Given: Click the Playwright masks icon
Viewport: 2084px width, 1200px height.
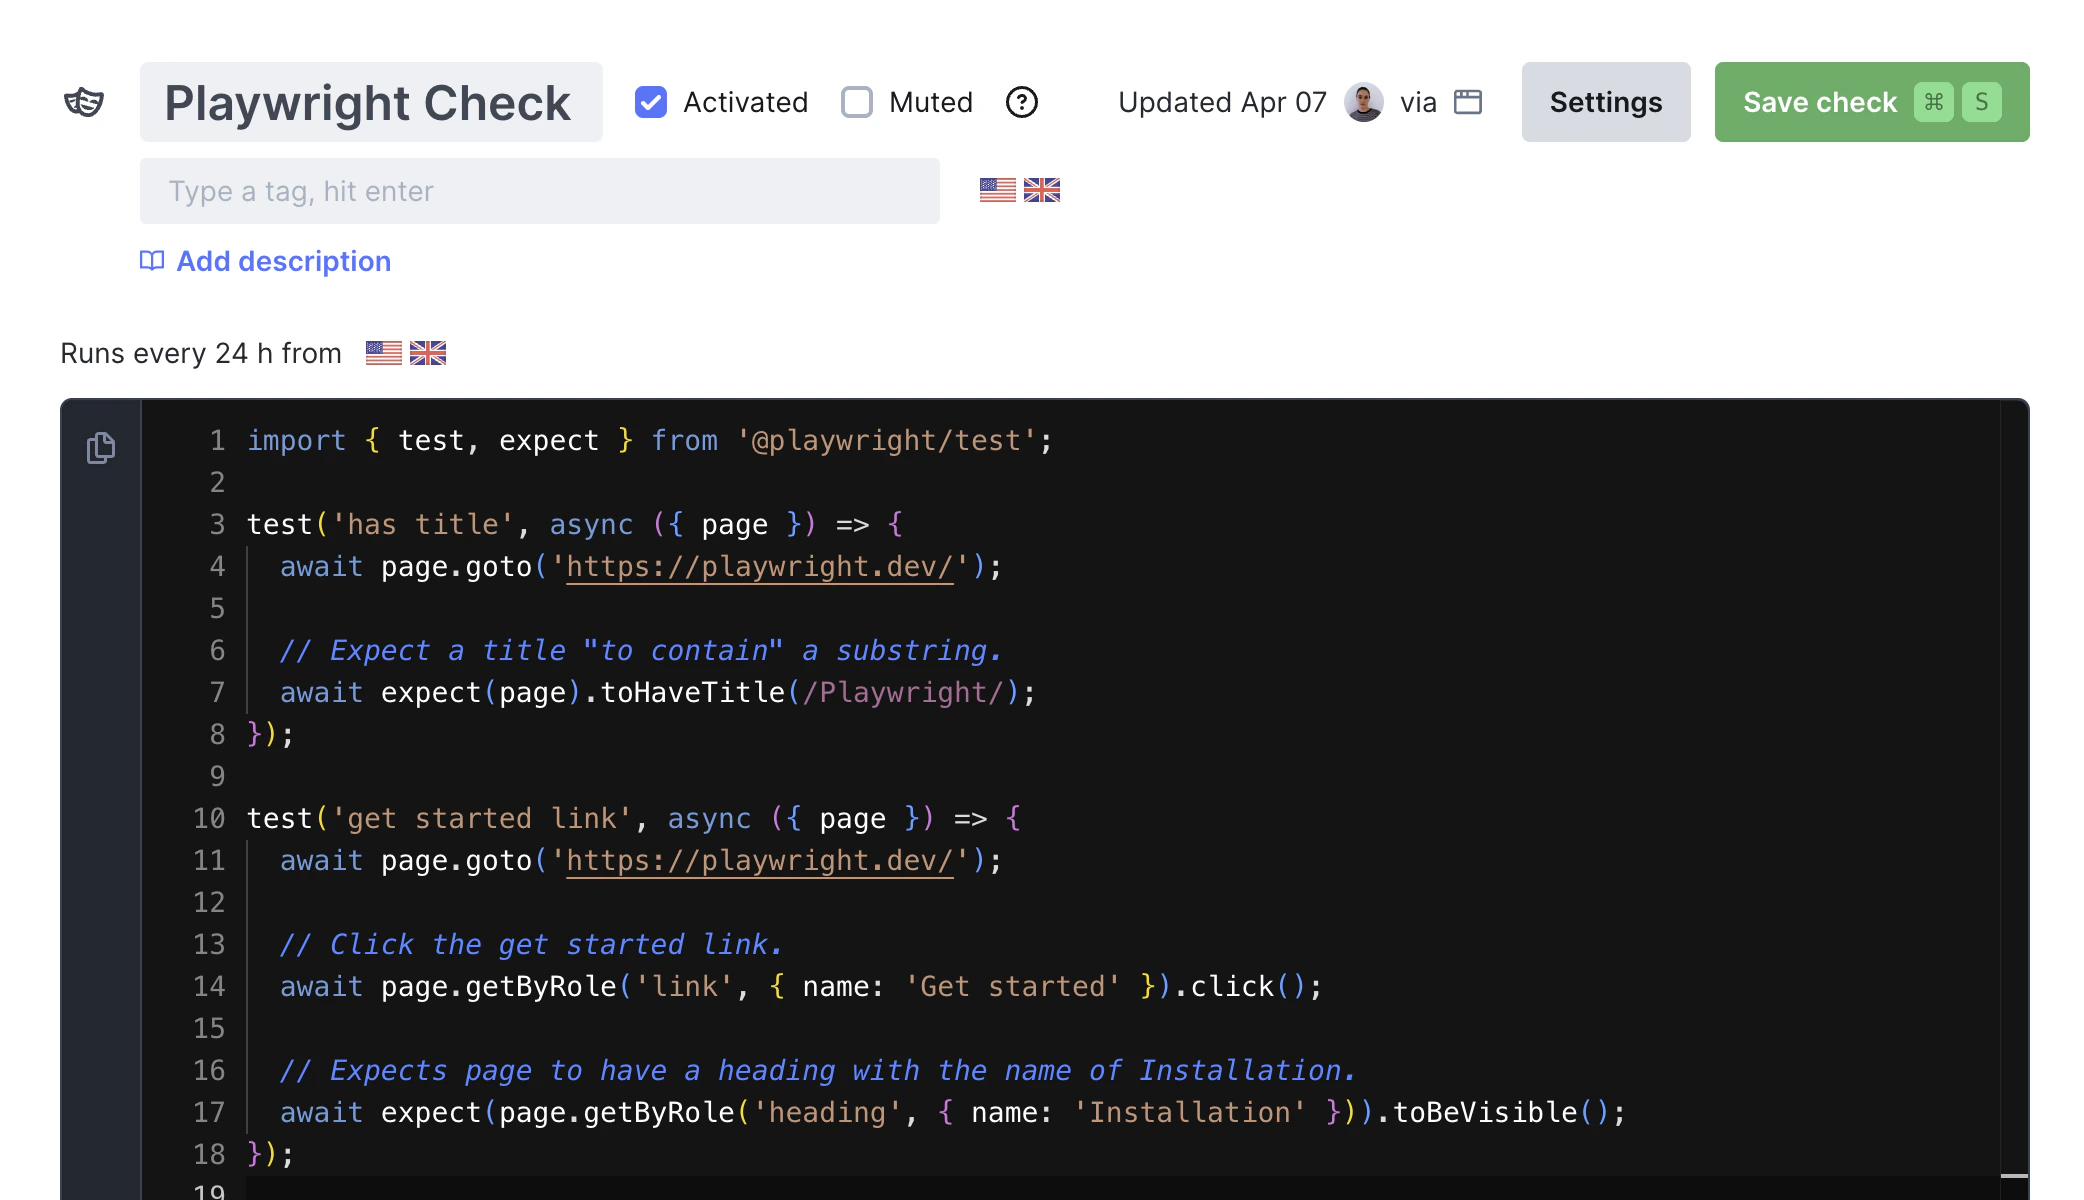Looking at the screenshot, I should tap(84, 102).
